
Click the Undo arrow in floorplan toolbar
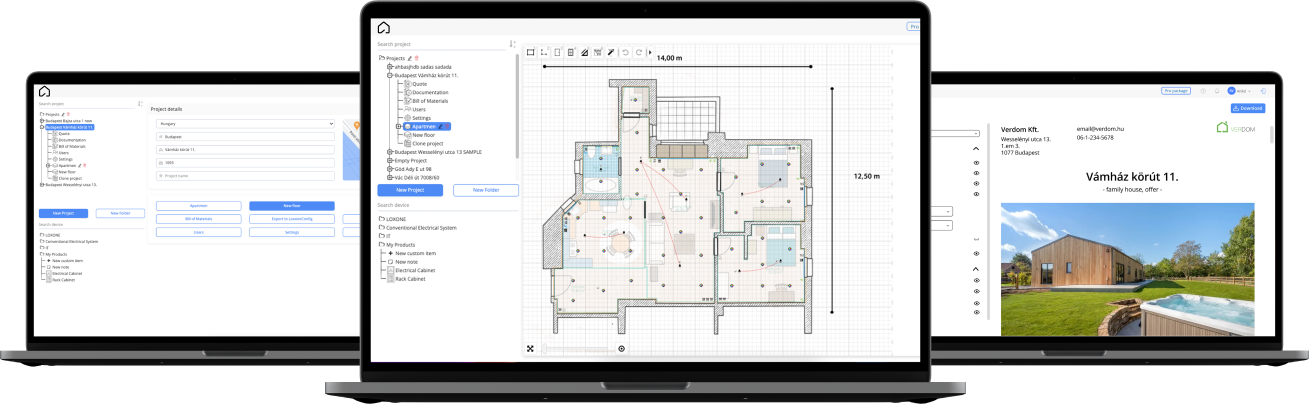pyautogui.click(x=625, y=51)
